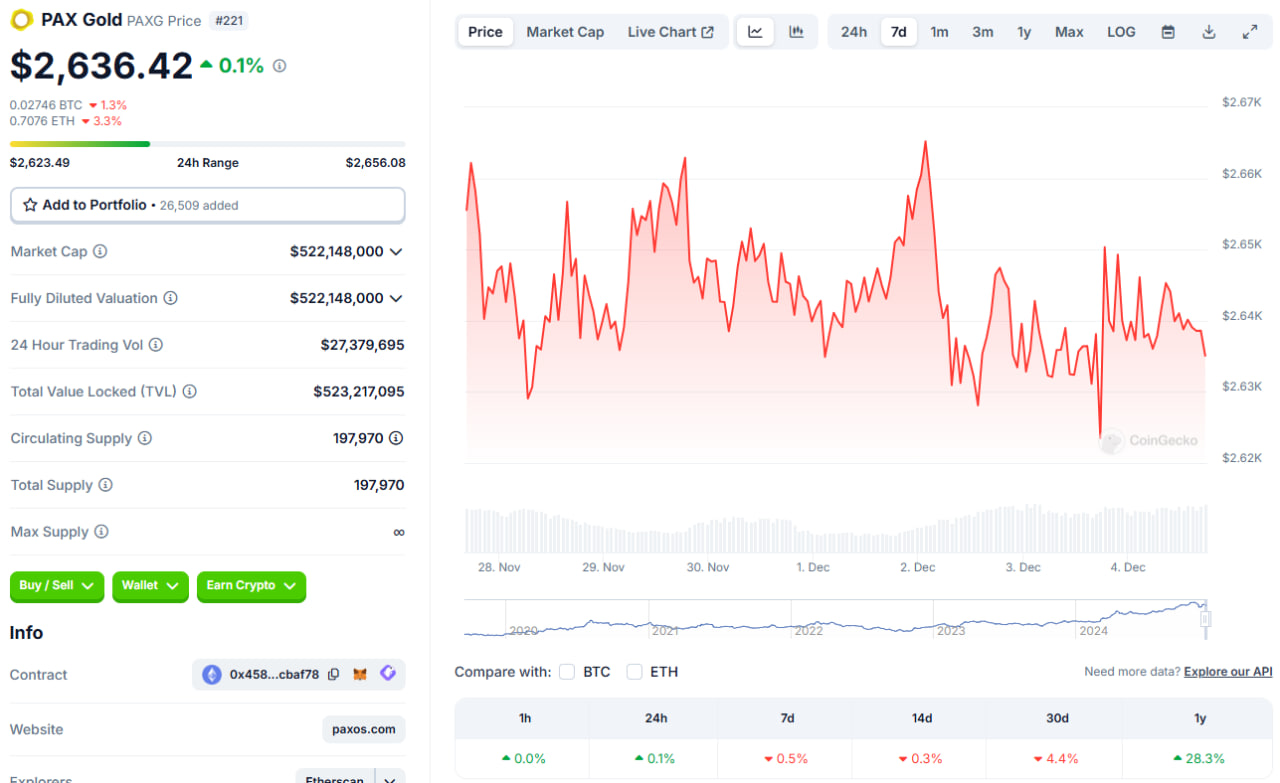This screenshot has height=783, width=1280.
Task: Show 24 Hour Trading Vol info icon
Action: coord(156,345)
